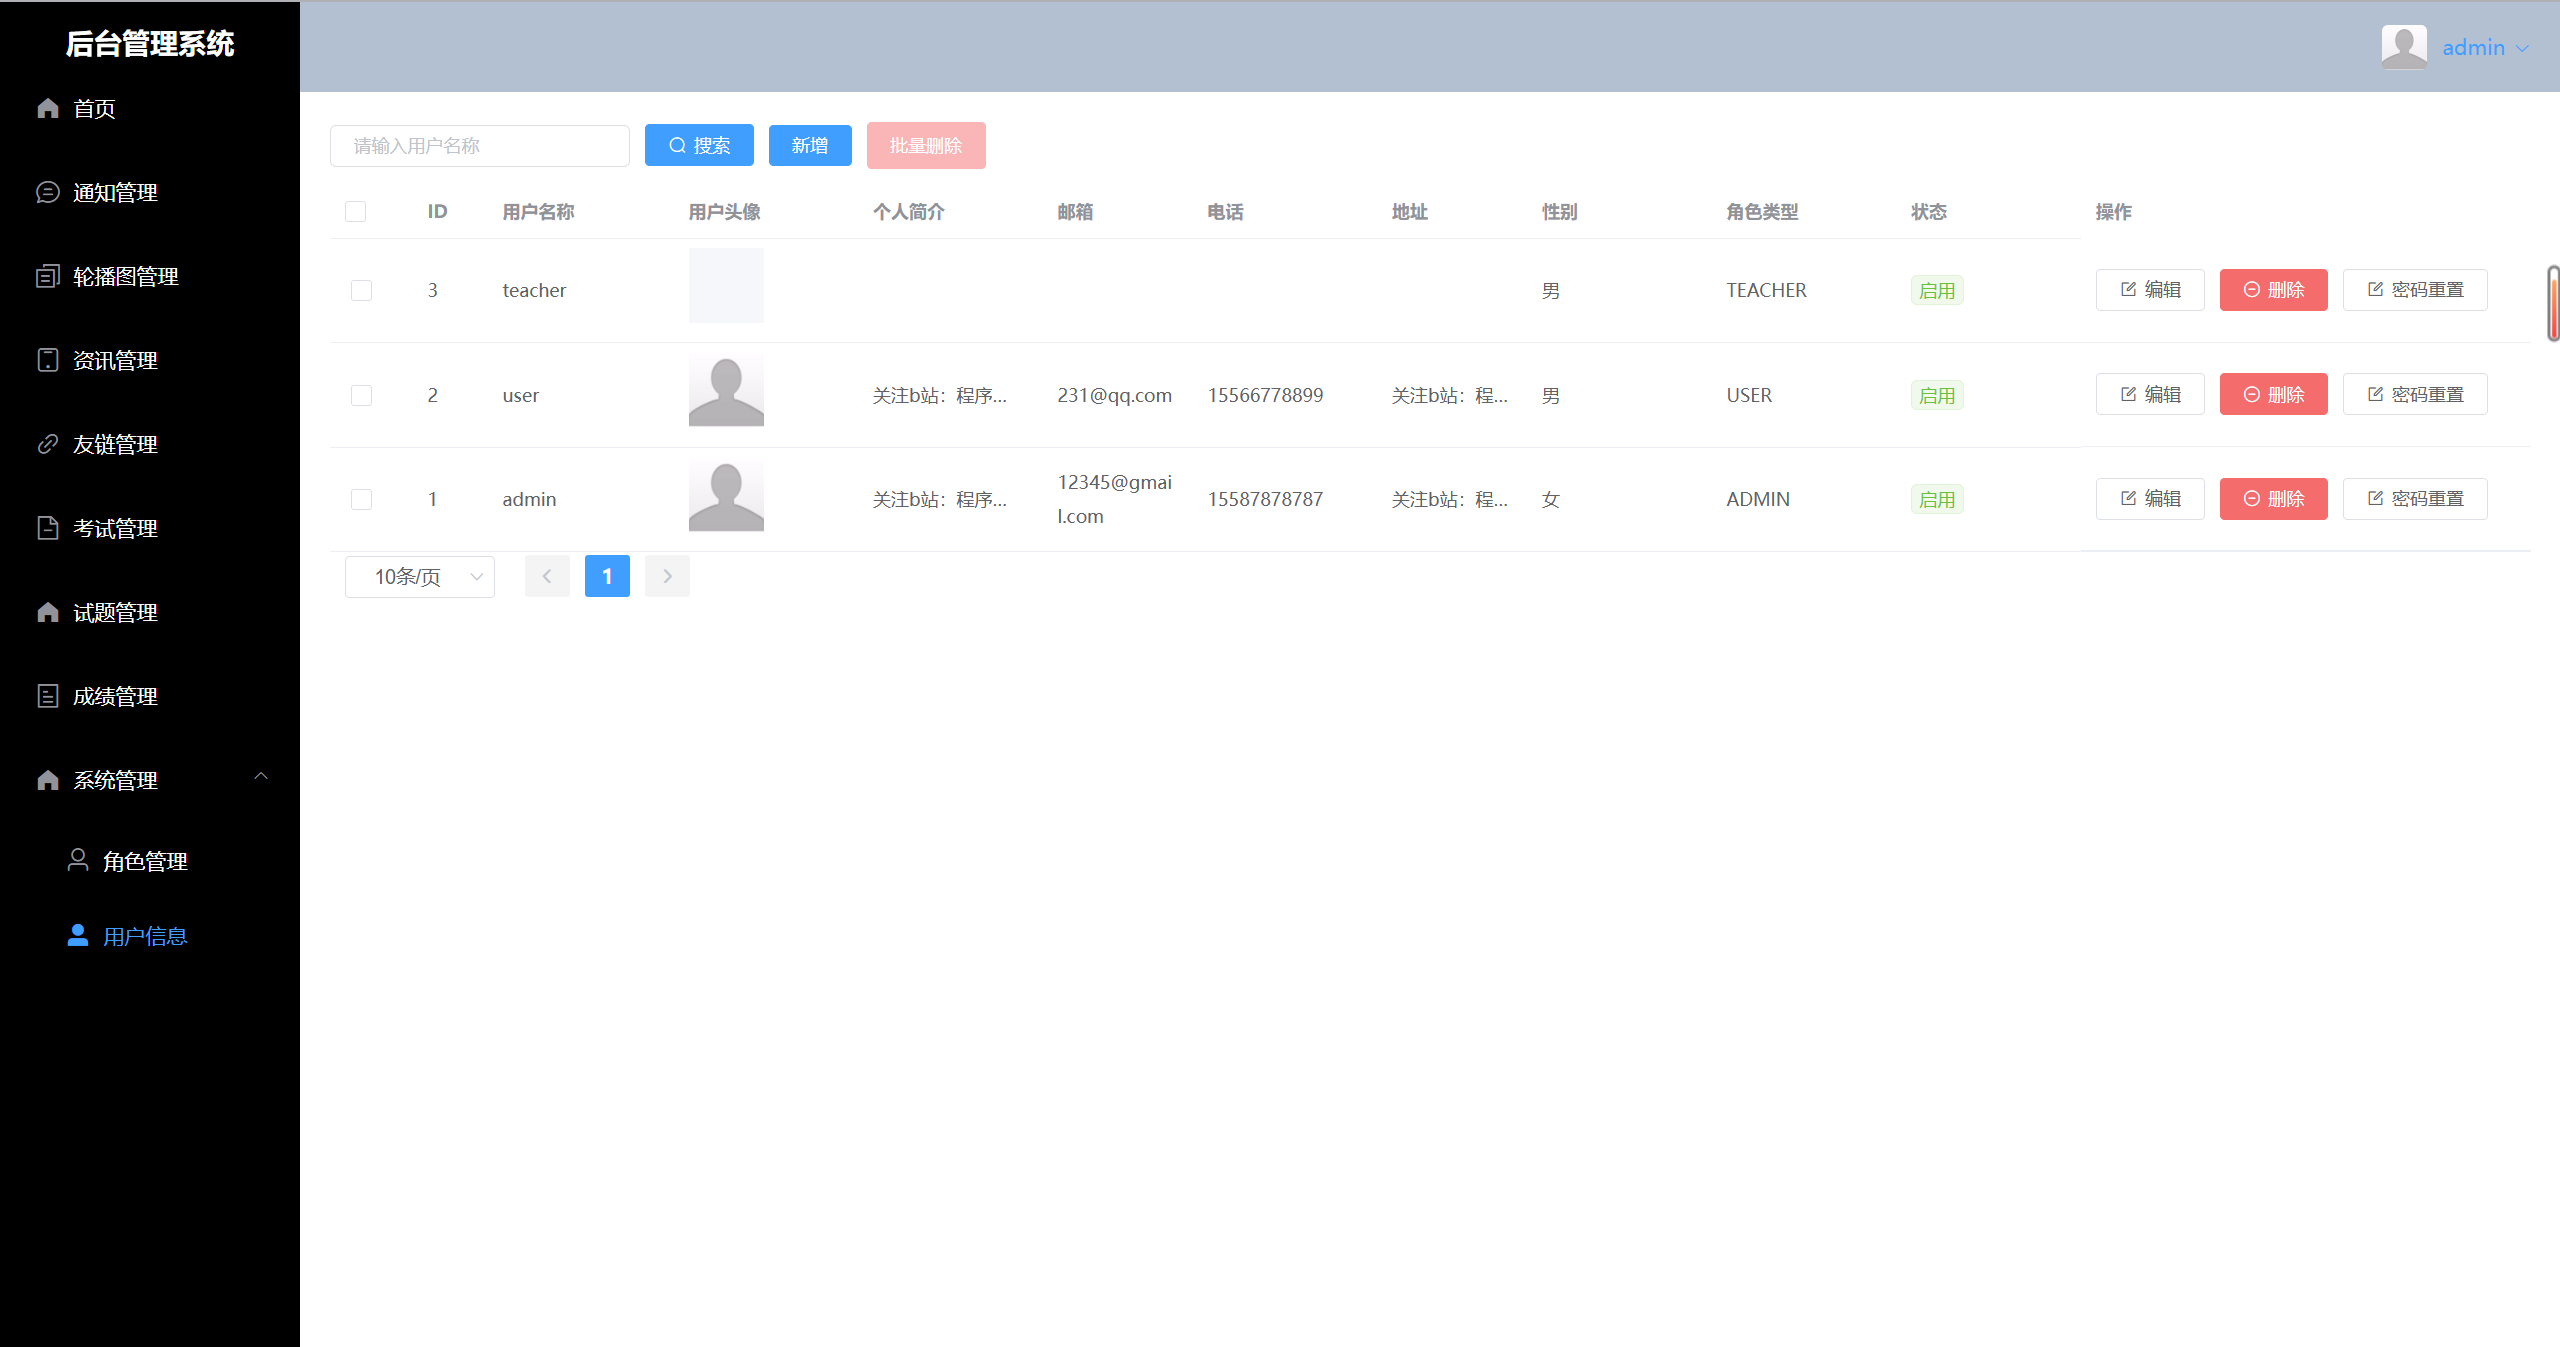Click the TEACHER role type cell
Screen dimensions: 2560x1347
click(x=1766, y=290)
